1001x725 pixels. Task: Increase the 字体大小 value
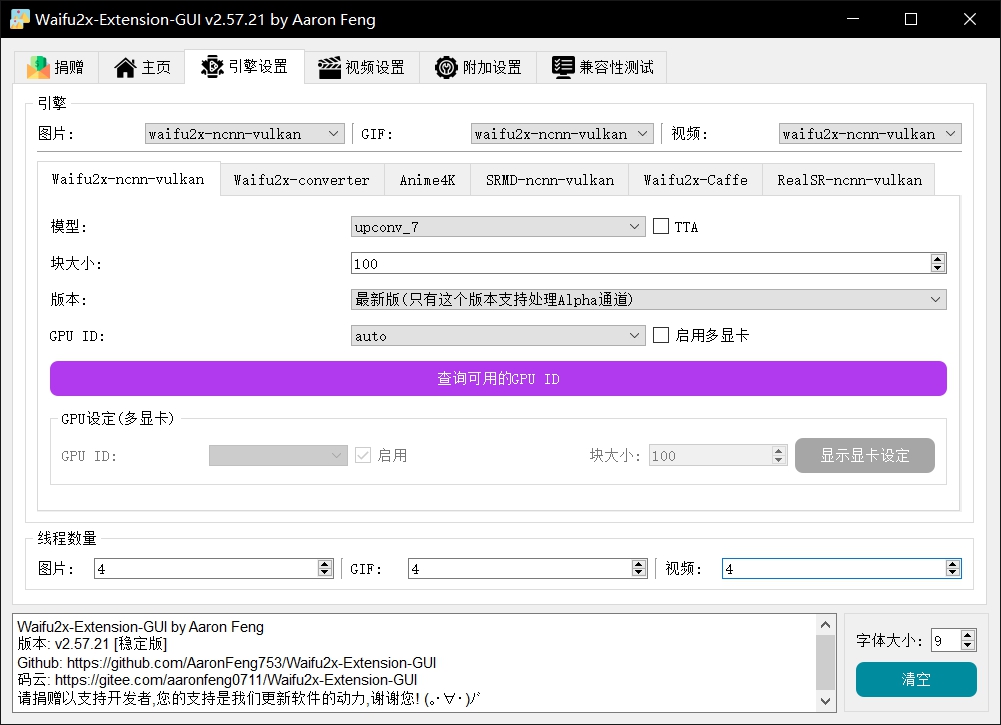point(968,635)
